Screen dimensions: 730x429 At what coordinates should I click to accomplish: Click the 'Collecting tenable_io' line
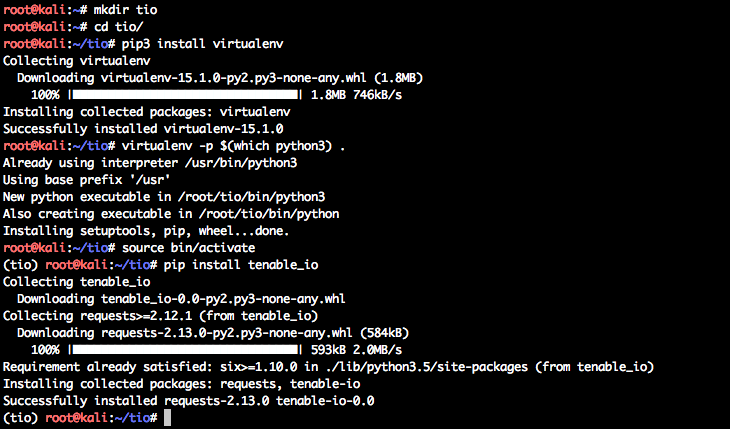click(x=76, y=282)
